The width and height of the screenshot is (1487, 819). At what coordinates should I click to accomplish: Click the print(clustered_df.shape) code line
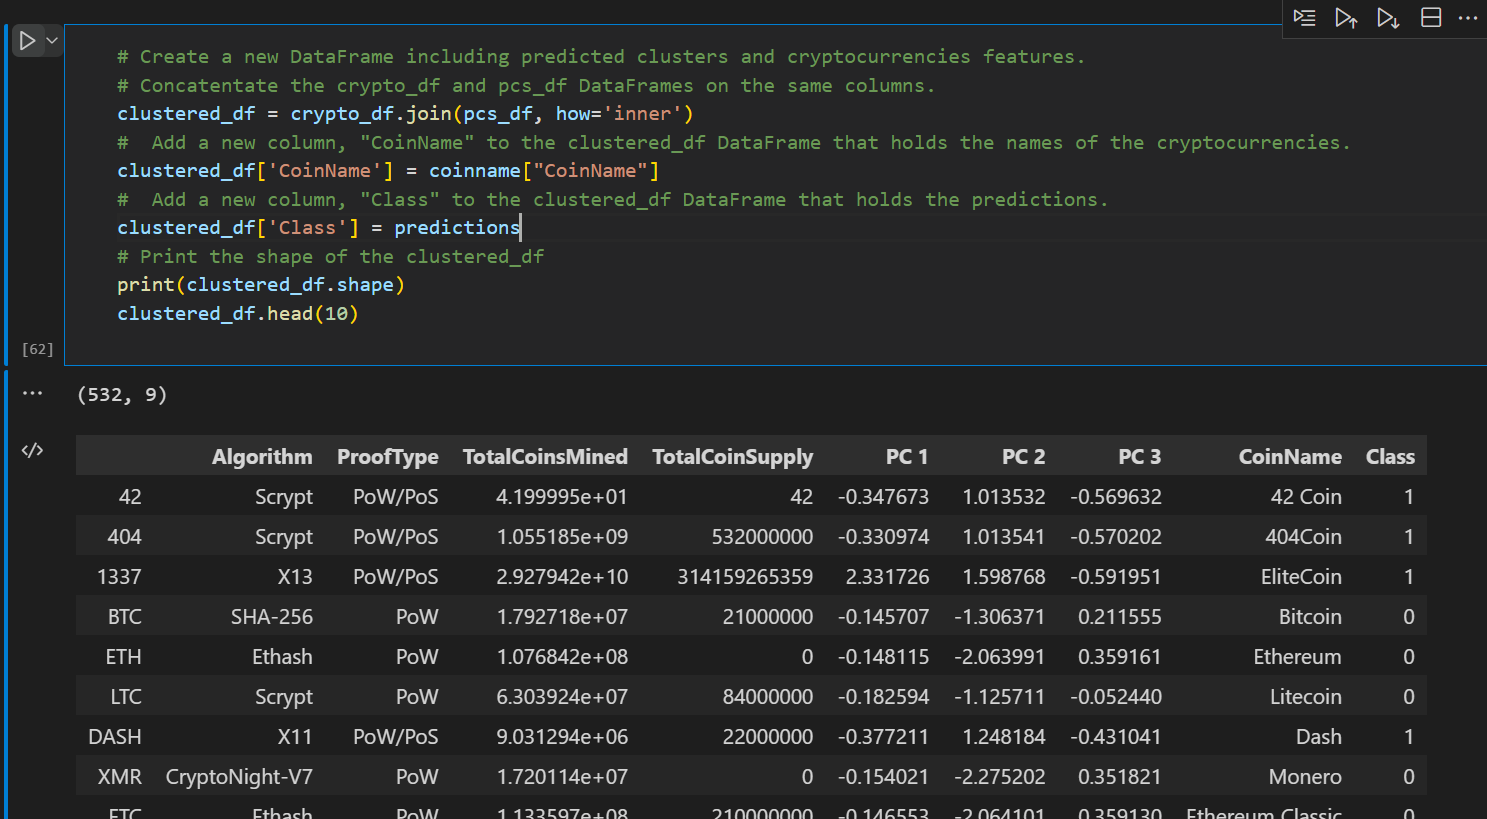click(x=261, y=285)
